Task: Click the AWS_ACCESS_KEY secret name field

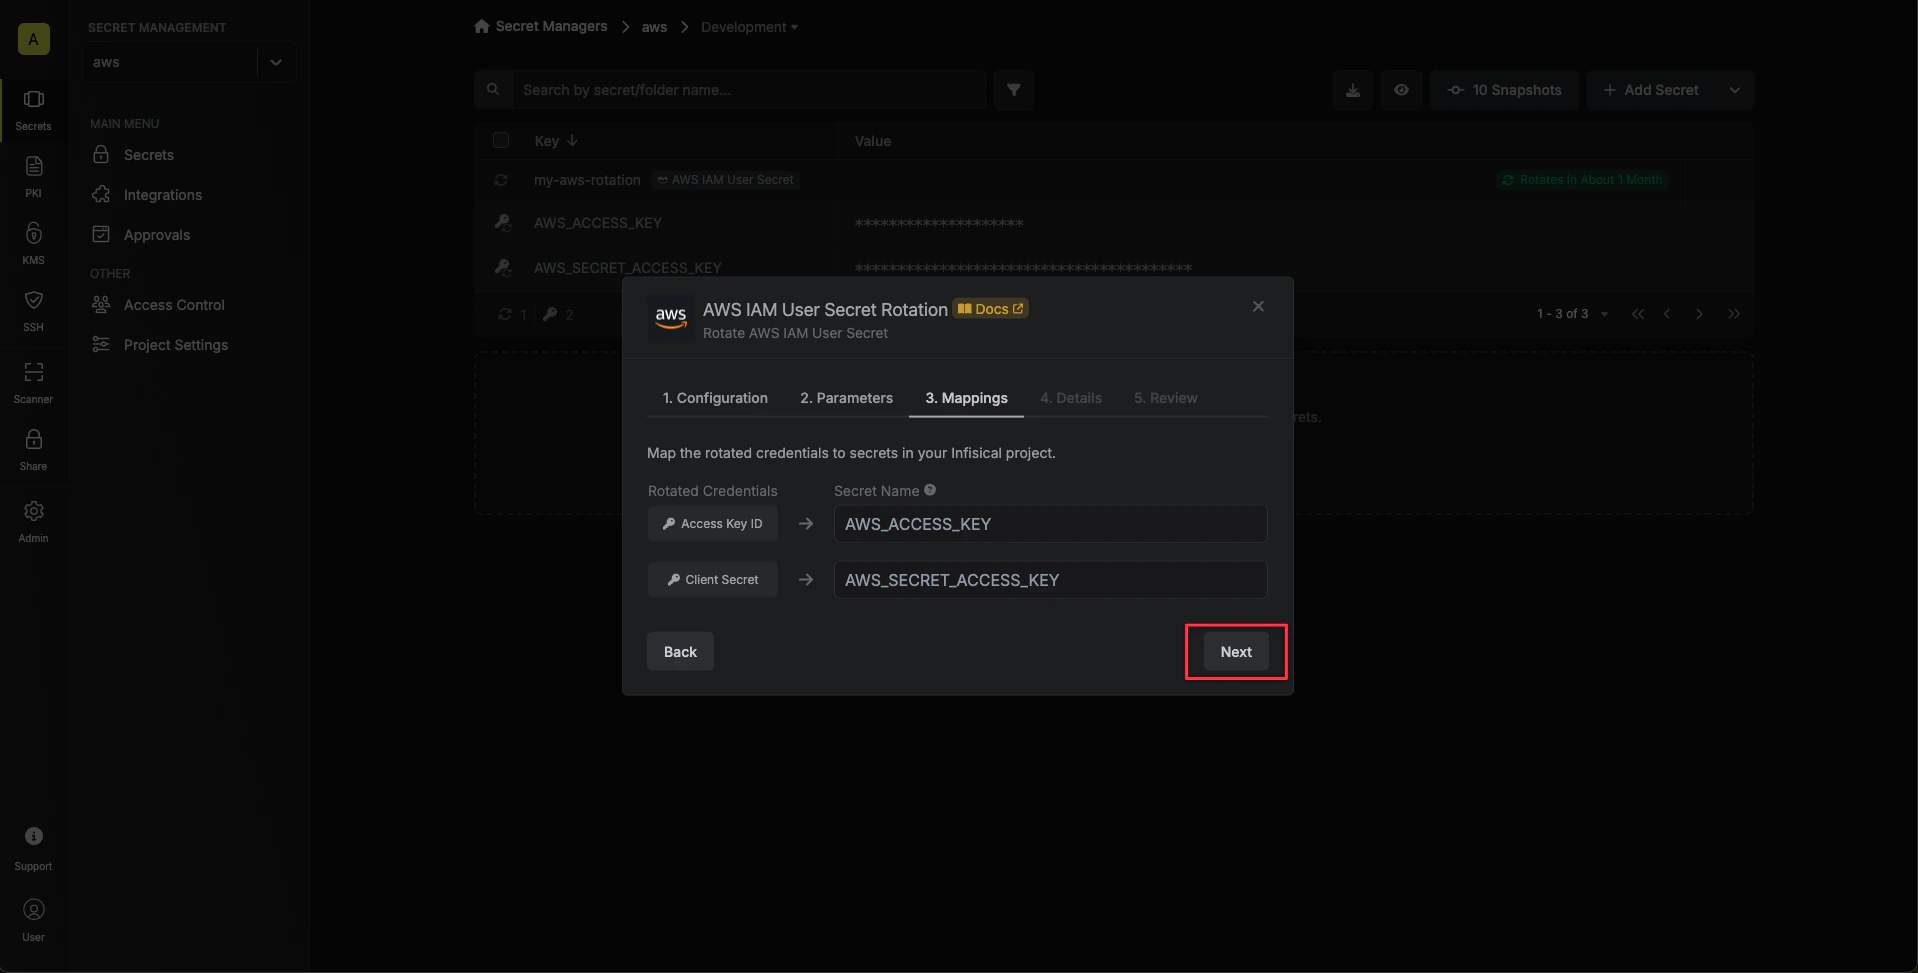Action: (1050, 524)
